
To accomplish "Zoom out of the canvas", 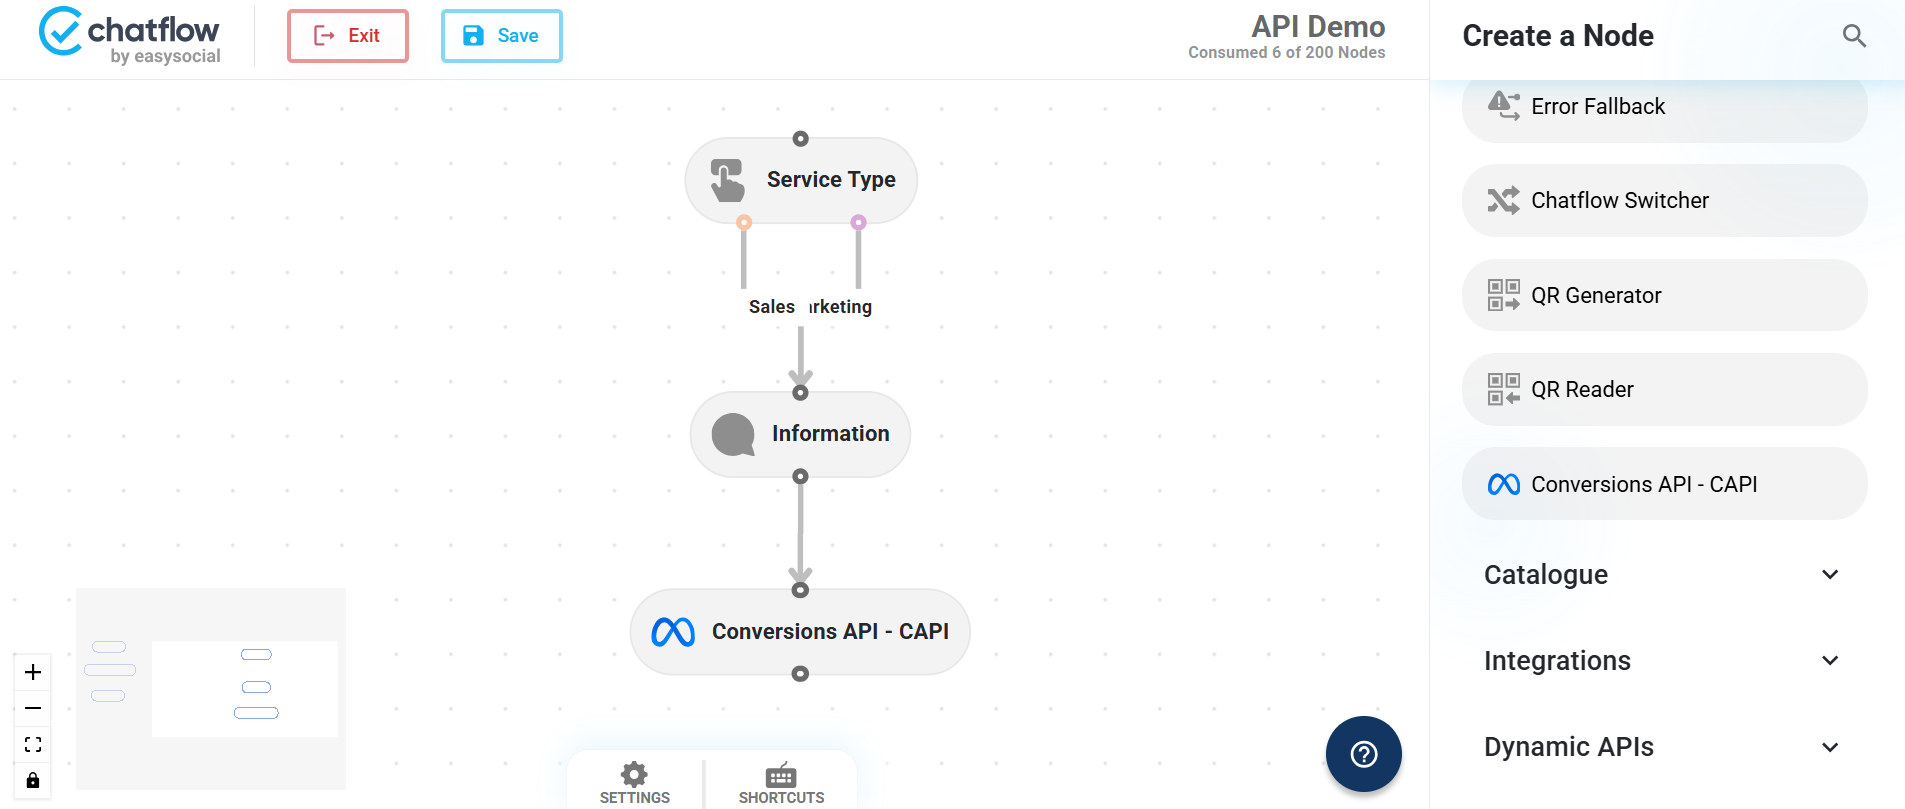I will coord(33,708).
